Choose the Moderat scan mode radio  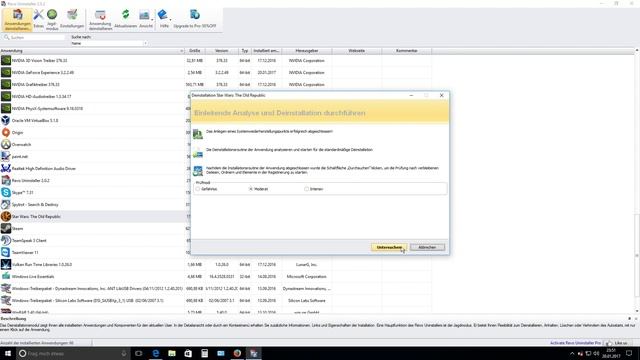(251, 189)
